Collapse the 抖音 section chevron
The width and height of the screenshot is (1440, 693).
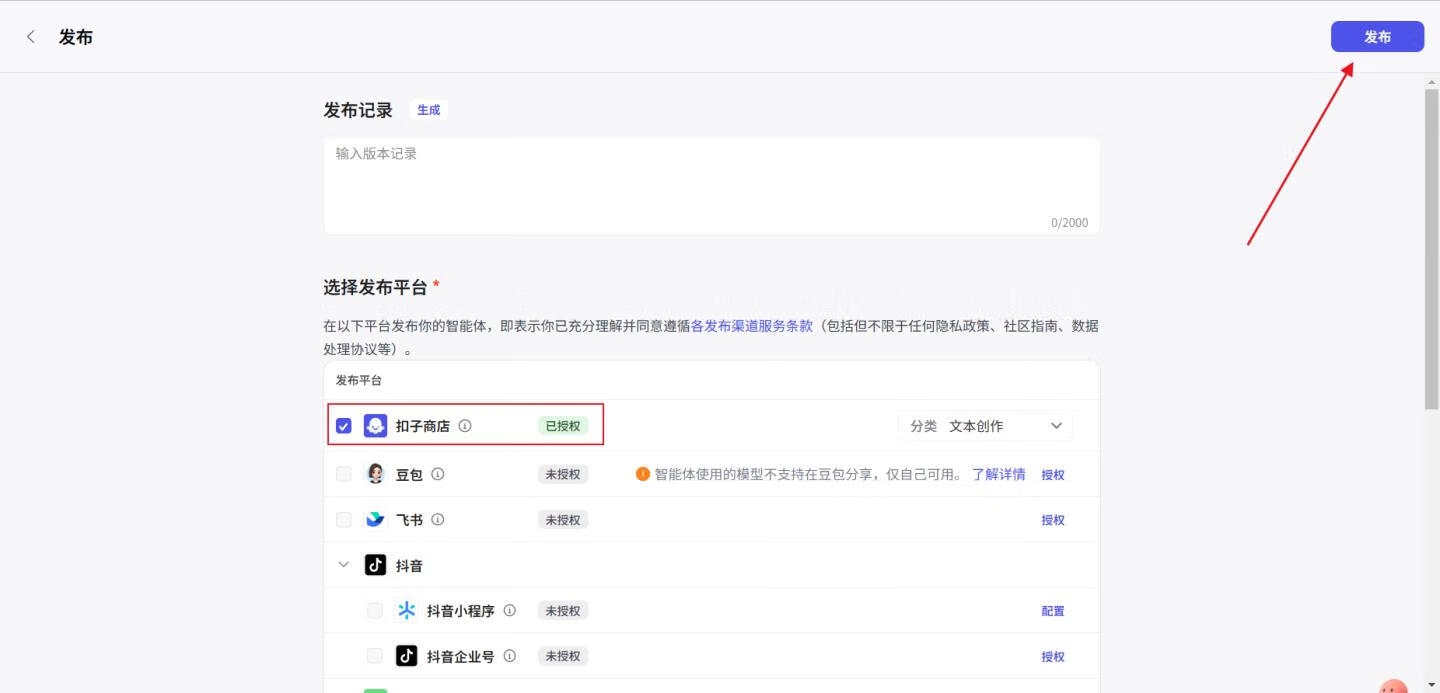point(344,564)
